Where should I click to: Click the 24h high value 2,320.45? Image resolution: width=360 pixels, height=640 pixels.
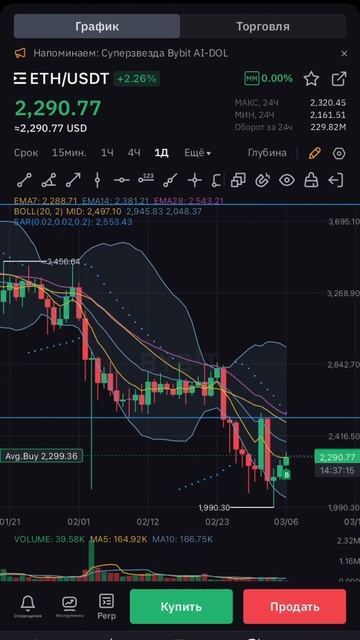[x=328, y=103]
